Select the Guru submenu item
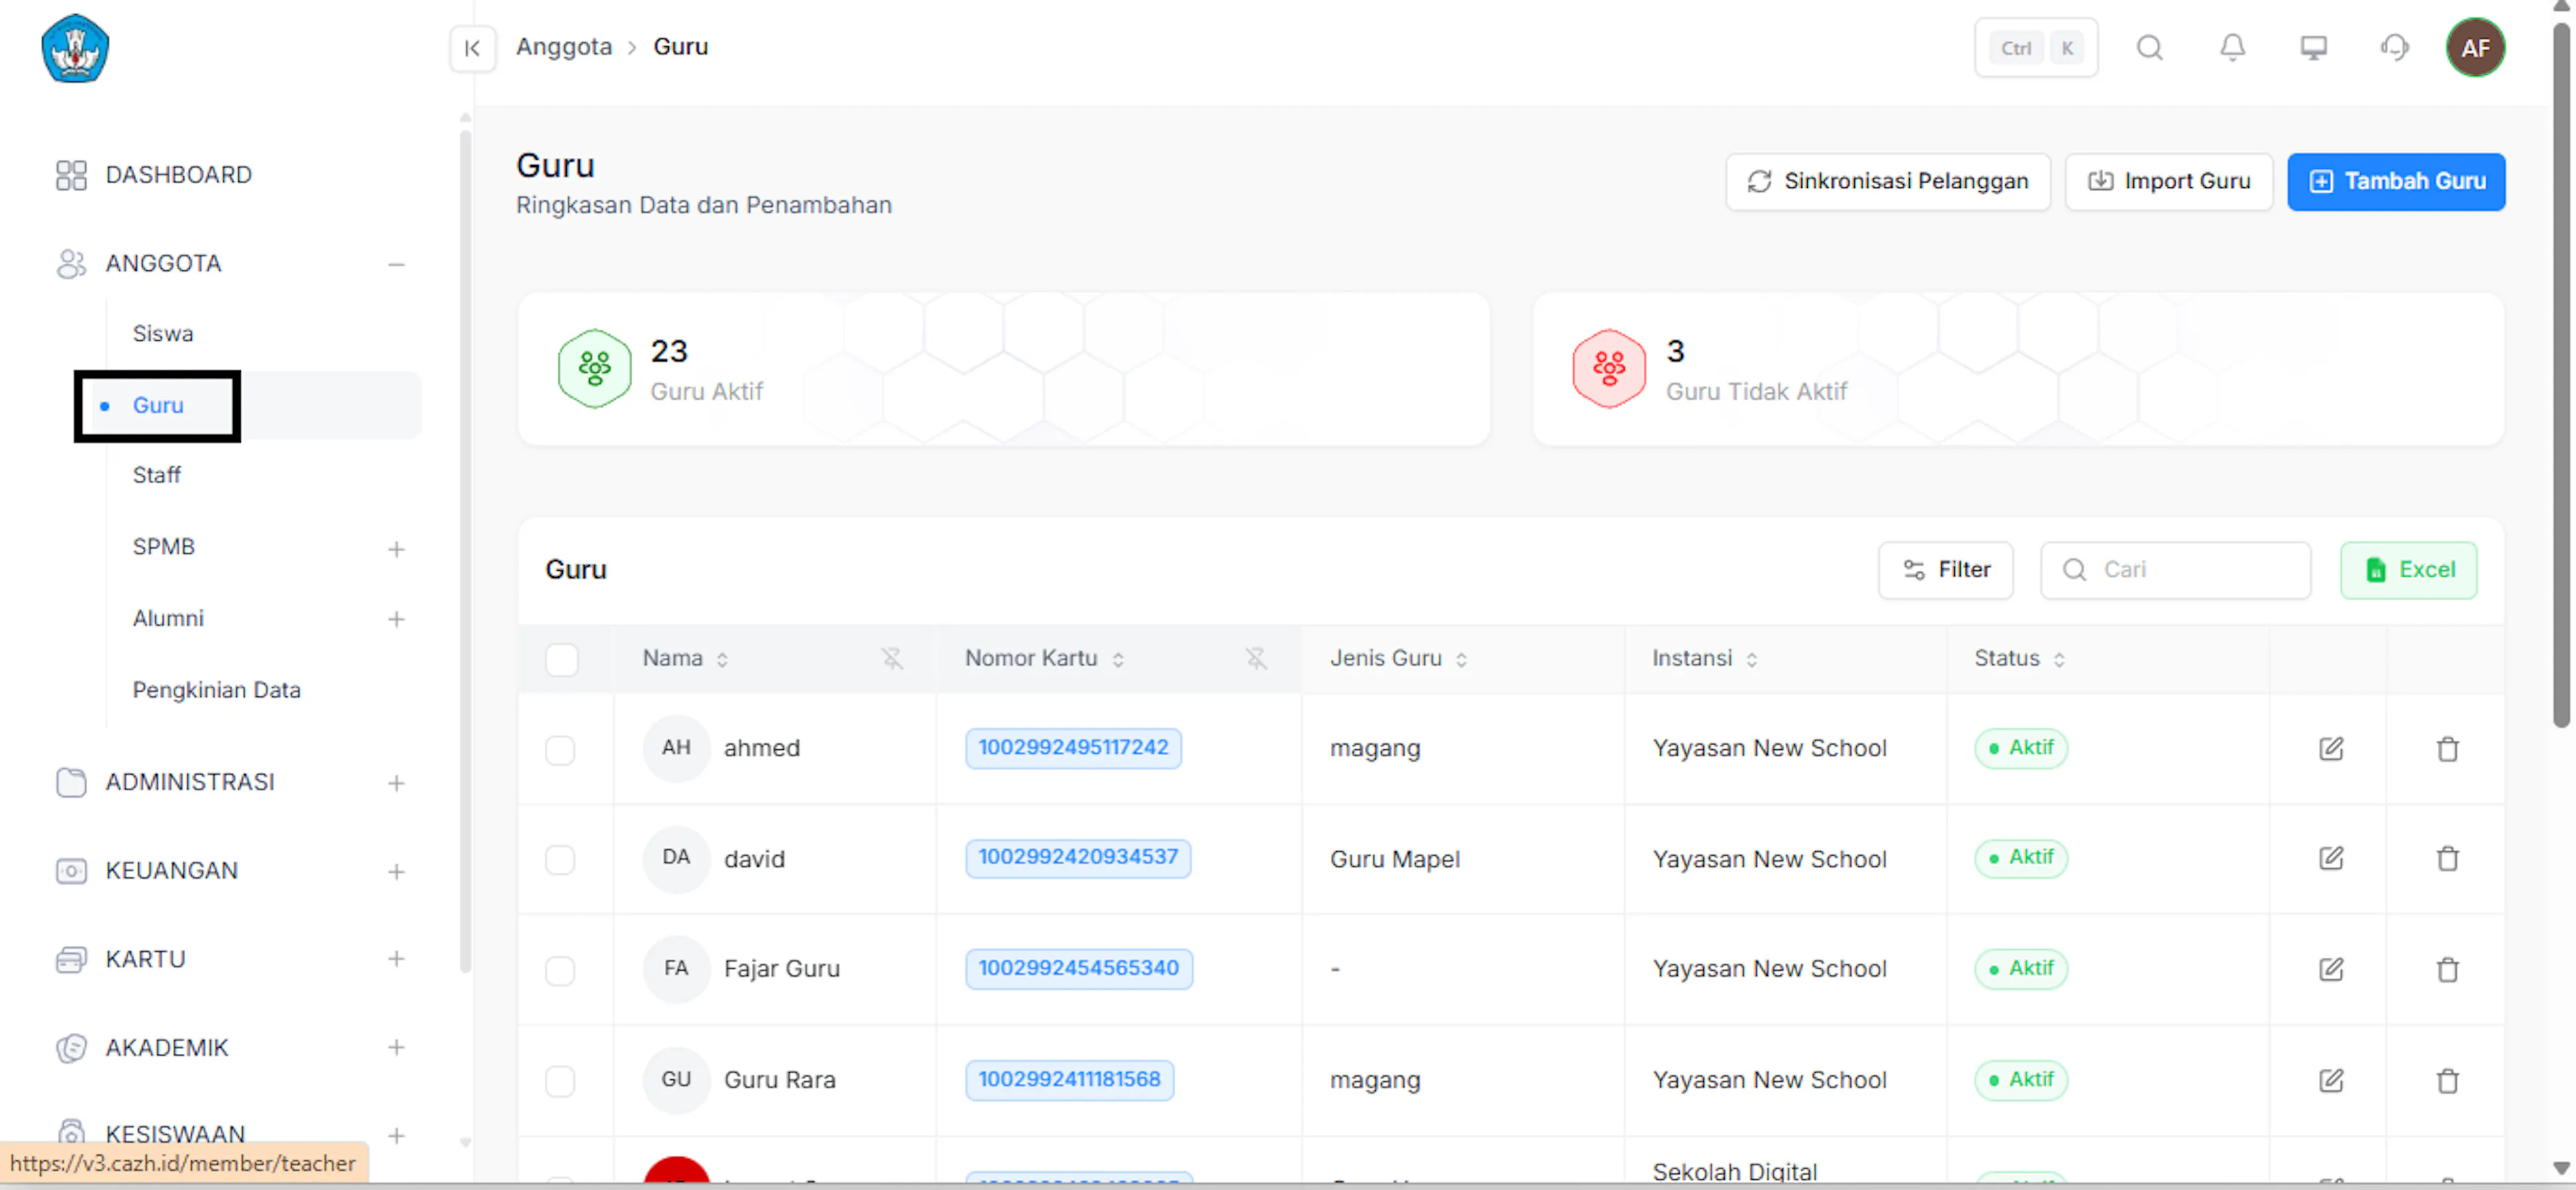 (x=158, y=405)
